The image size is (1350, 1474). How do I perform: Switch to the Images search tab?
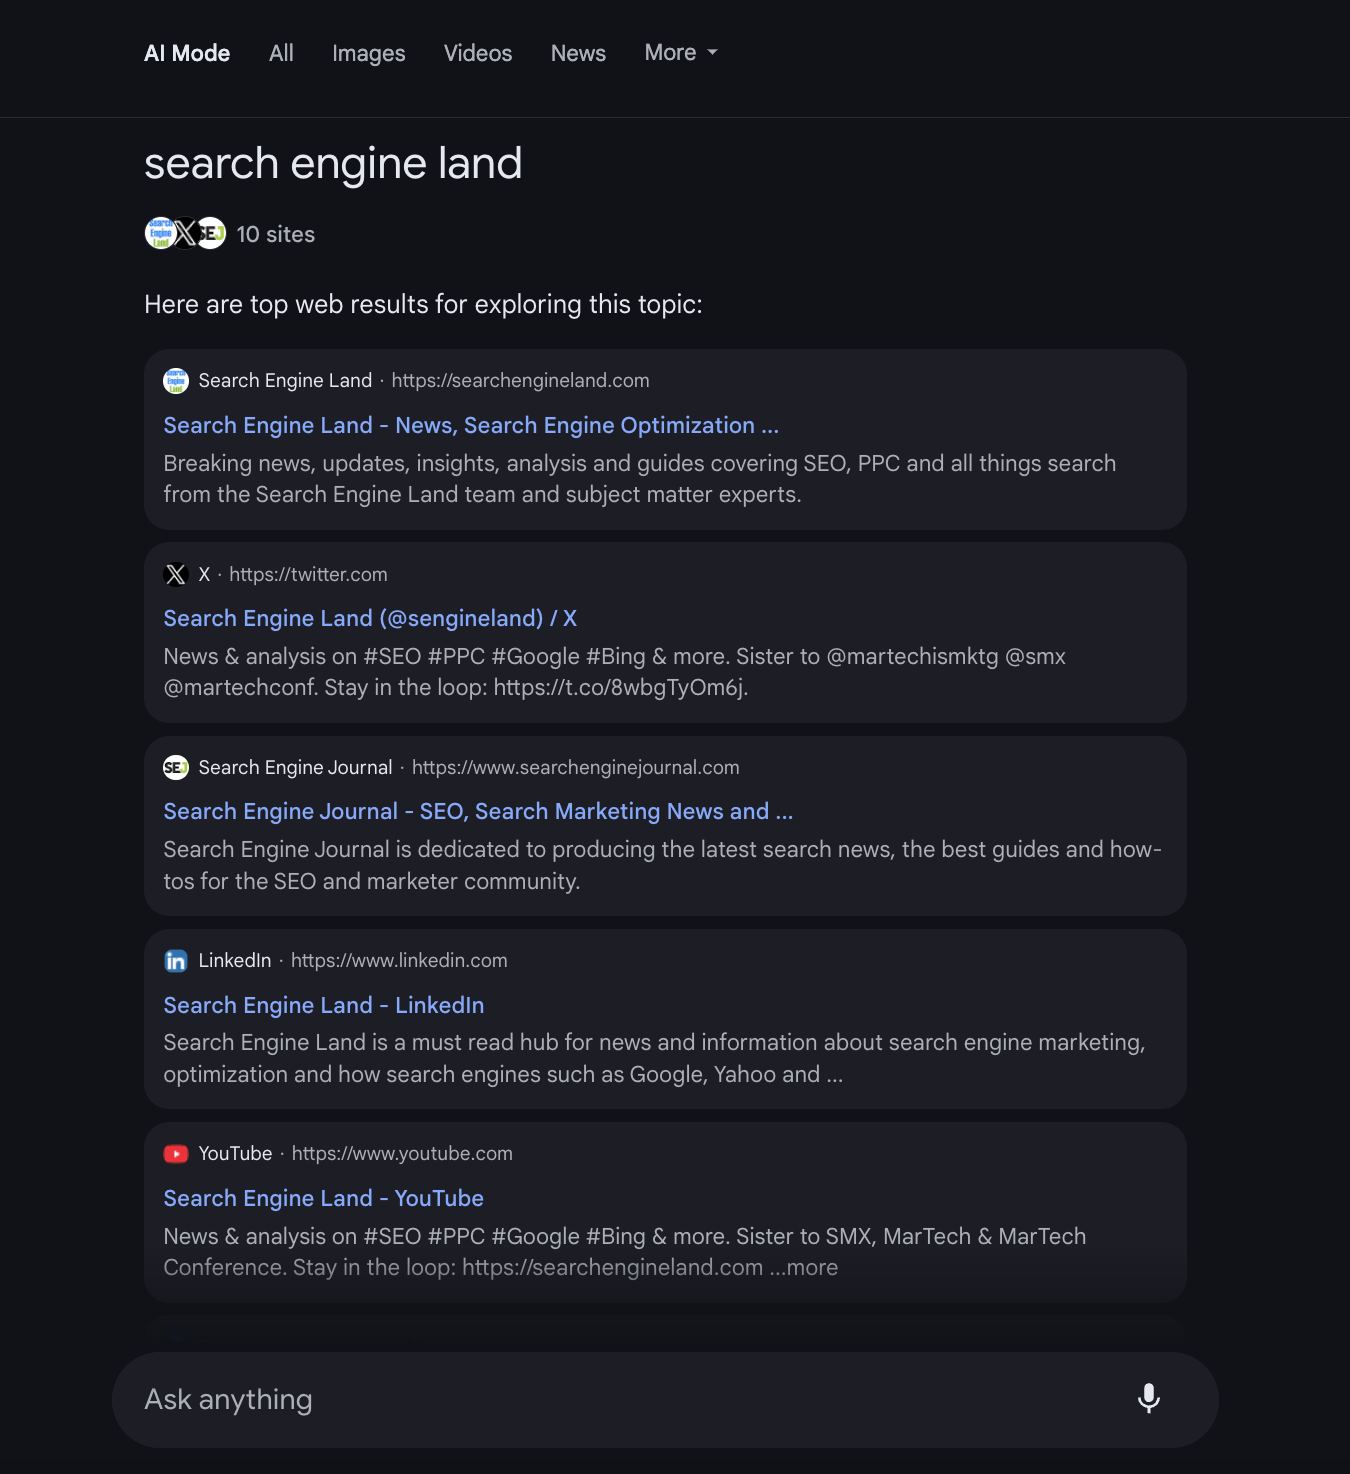[368, 52]
